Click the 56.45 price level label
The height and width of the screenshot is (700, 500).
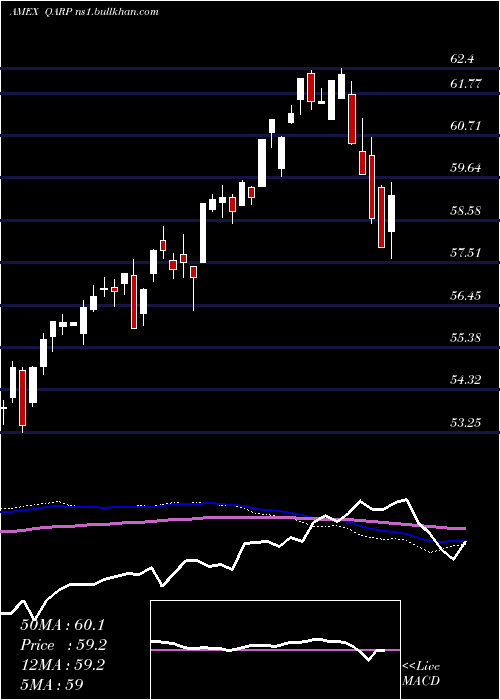tap(466, 296)
